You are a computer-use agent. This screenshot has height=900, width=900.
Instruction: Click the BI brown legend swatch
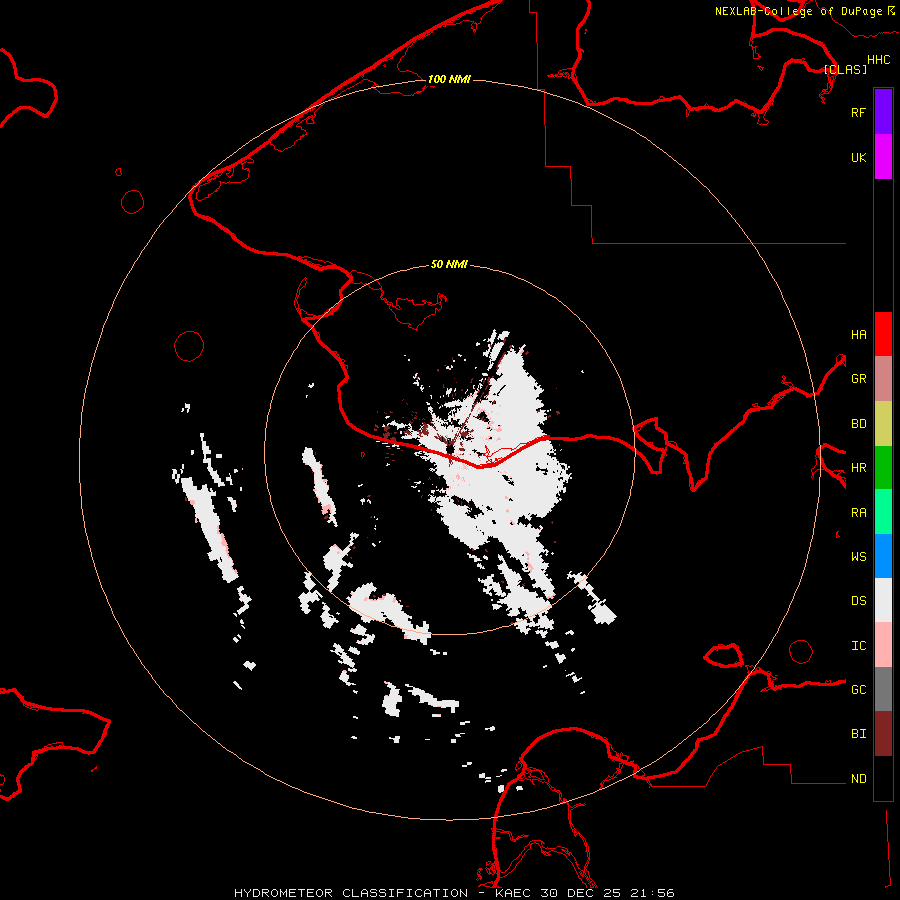click(883, 734)
